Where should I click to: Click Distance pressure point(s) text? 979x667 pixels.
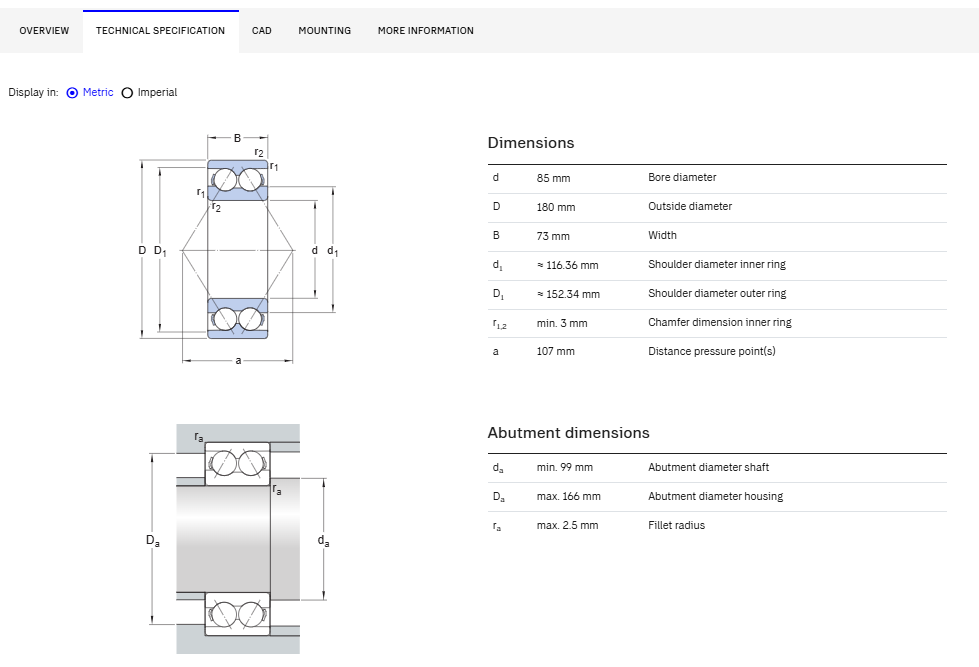point(712,351)
